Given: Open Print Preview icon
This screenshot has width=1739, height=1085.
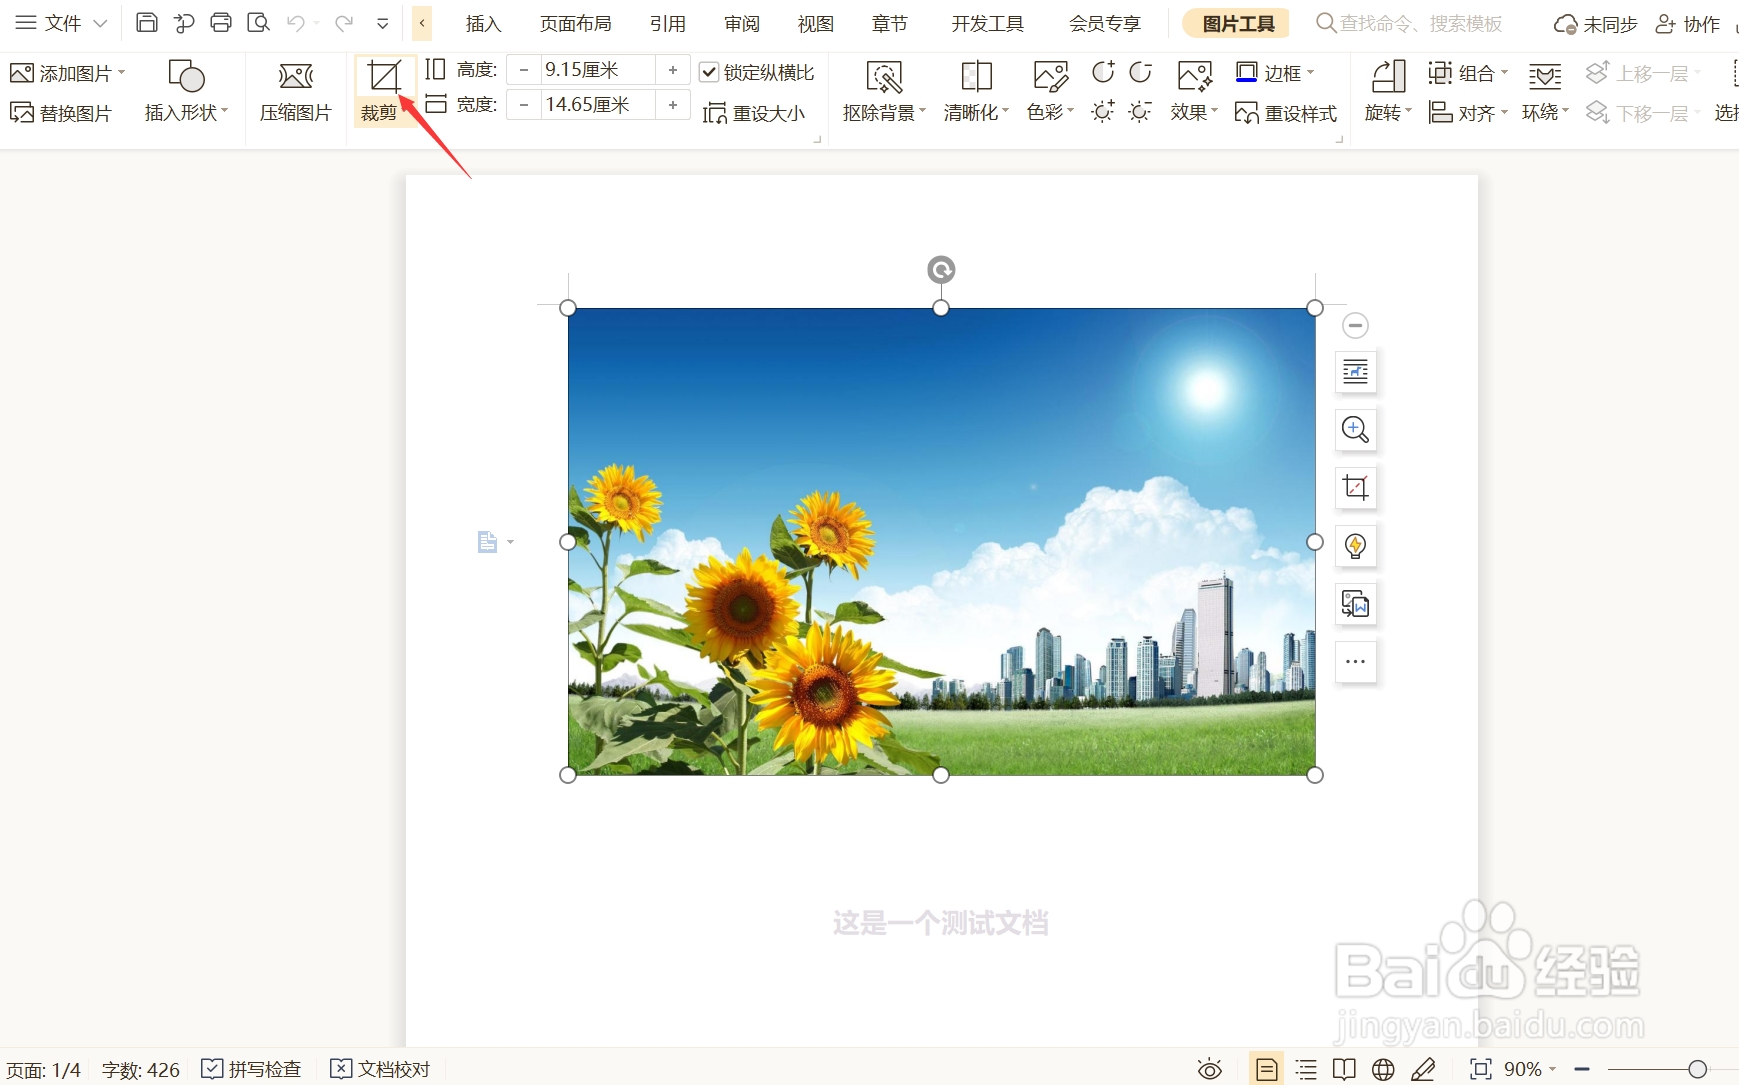Looking at the screenshot, I should tap(258, 22).
